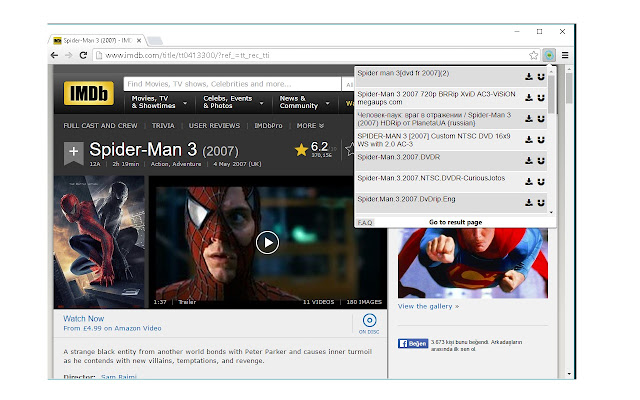Bookmark page with the star icon

(x=533, y=55)
